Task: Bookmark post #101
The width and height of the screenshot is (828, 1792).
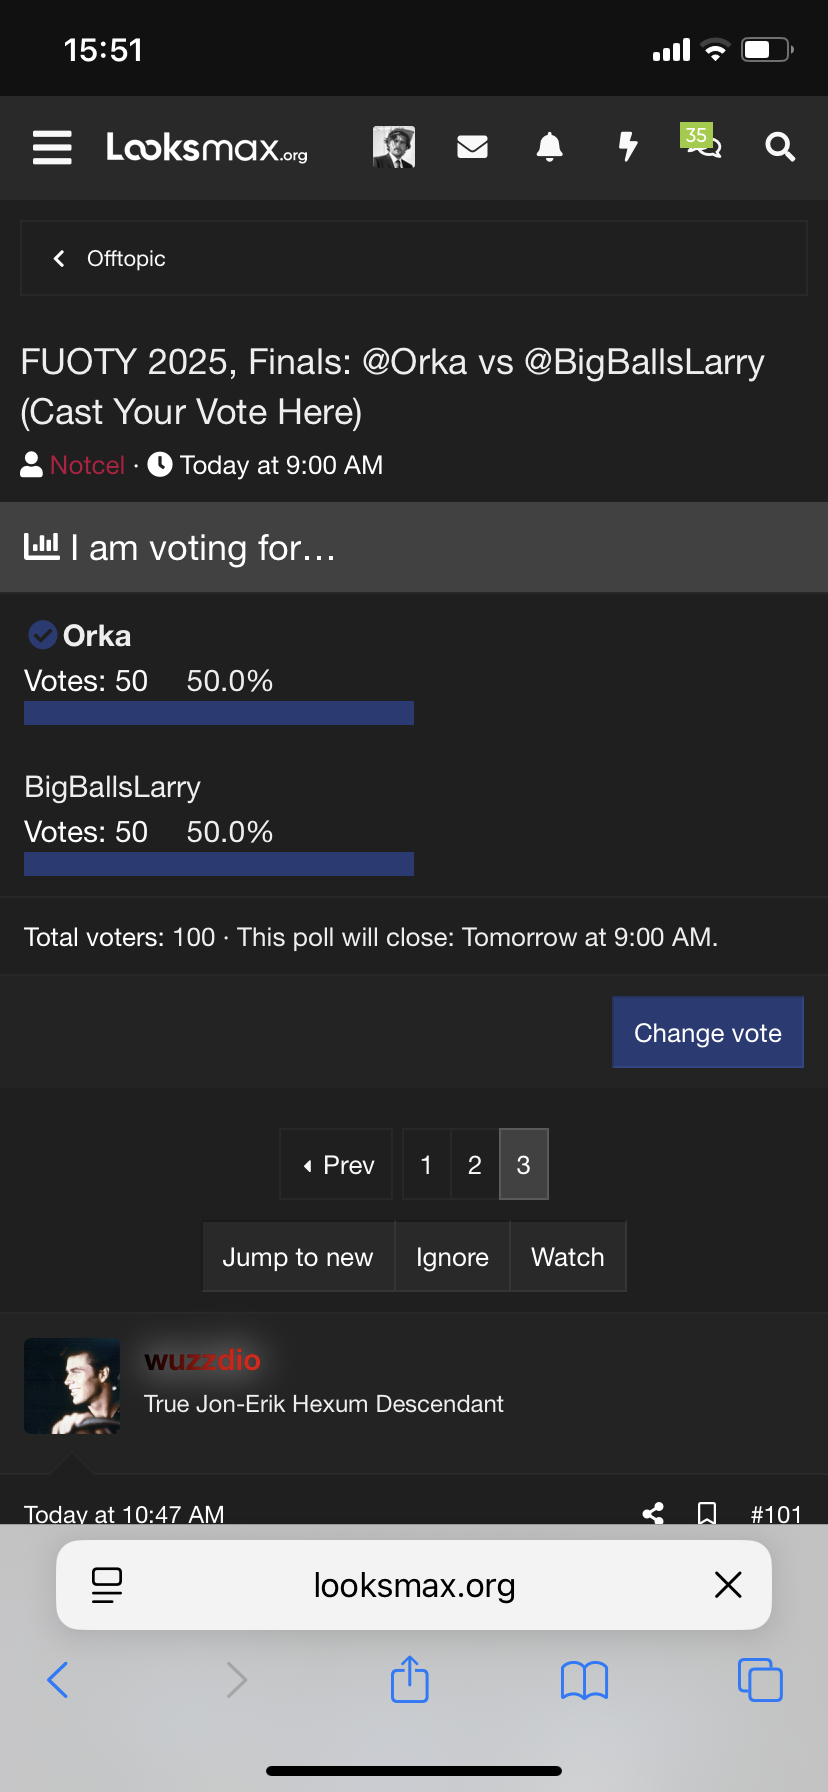Action: tap(707, 1512)
